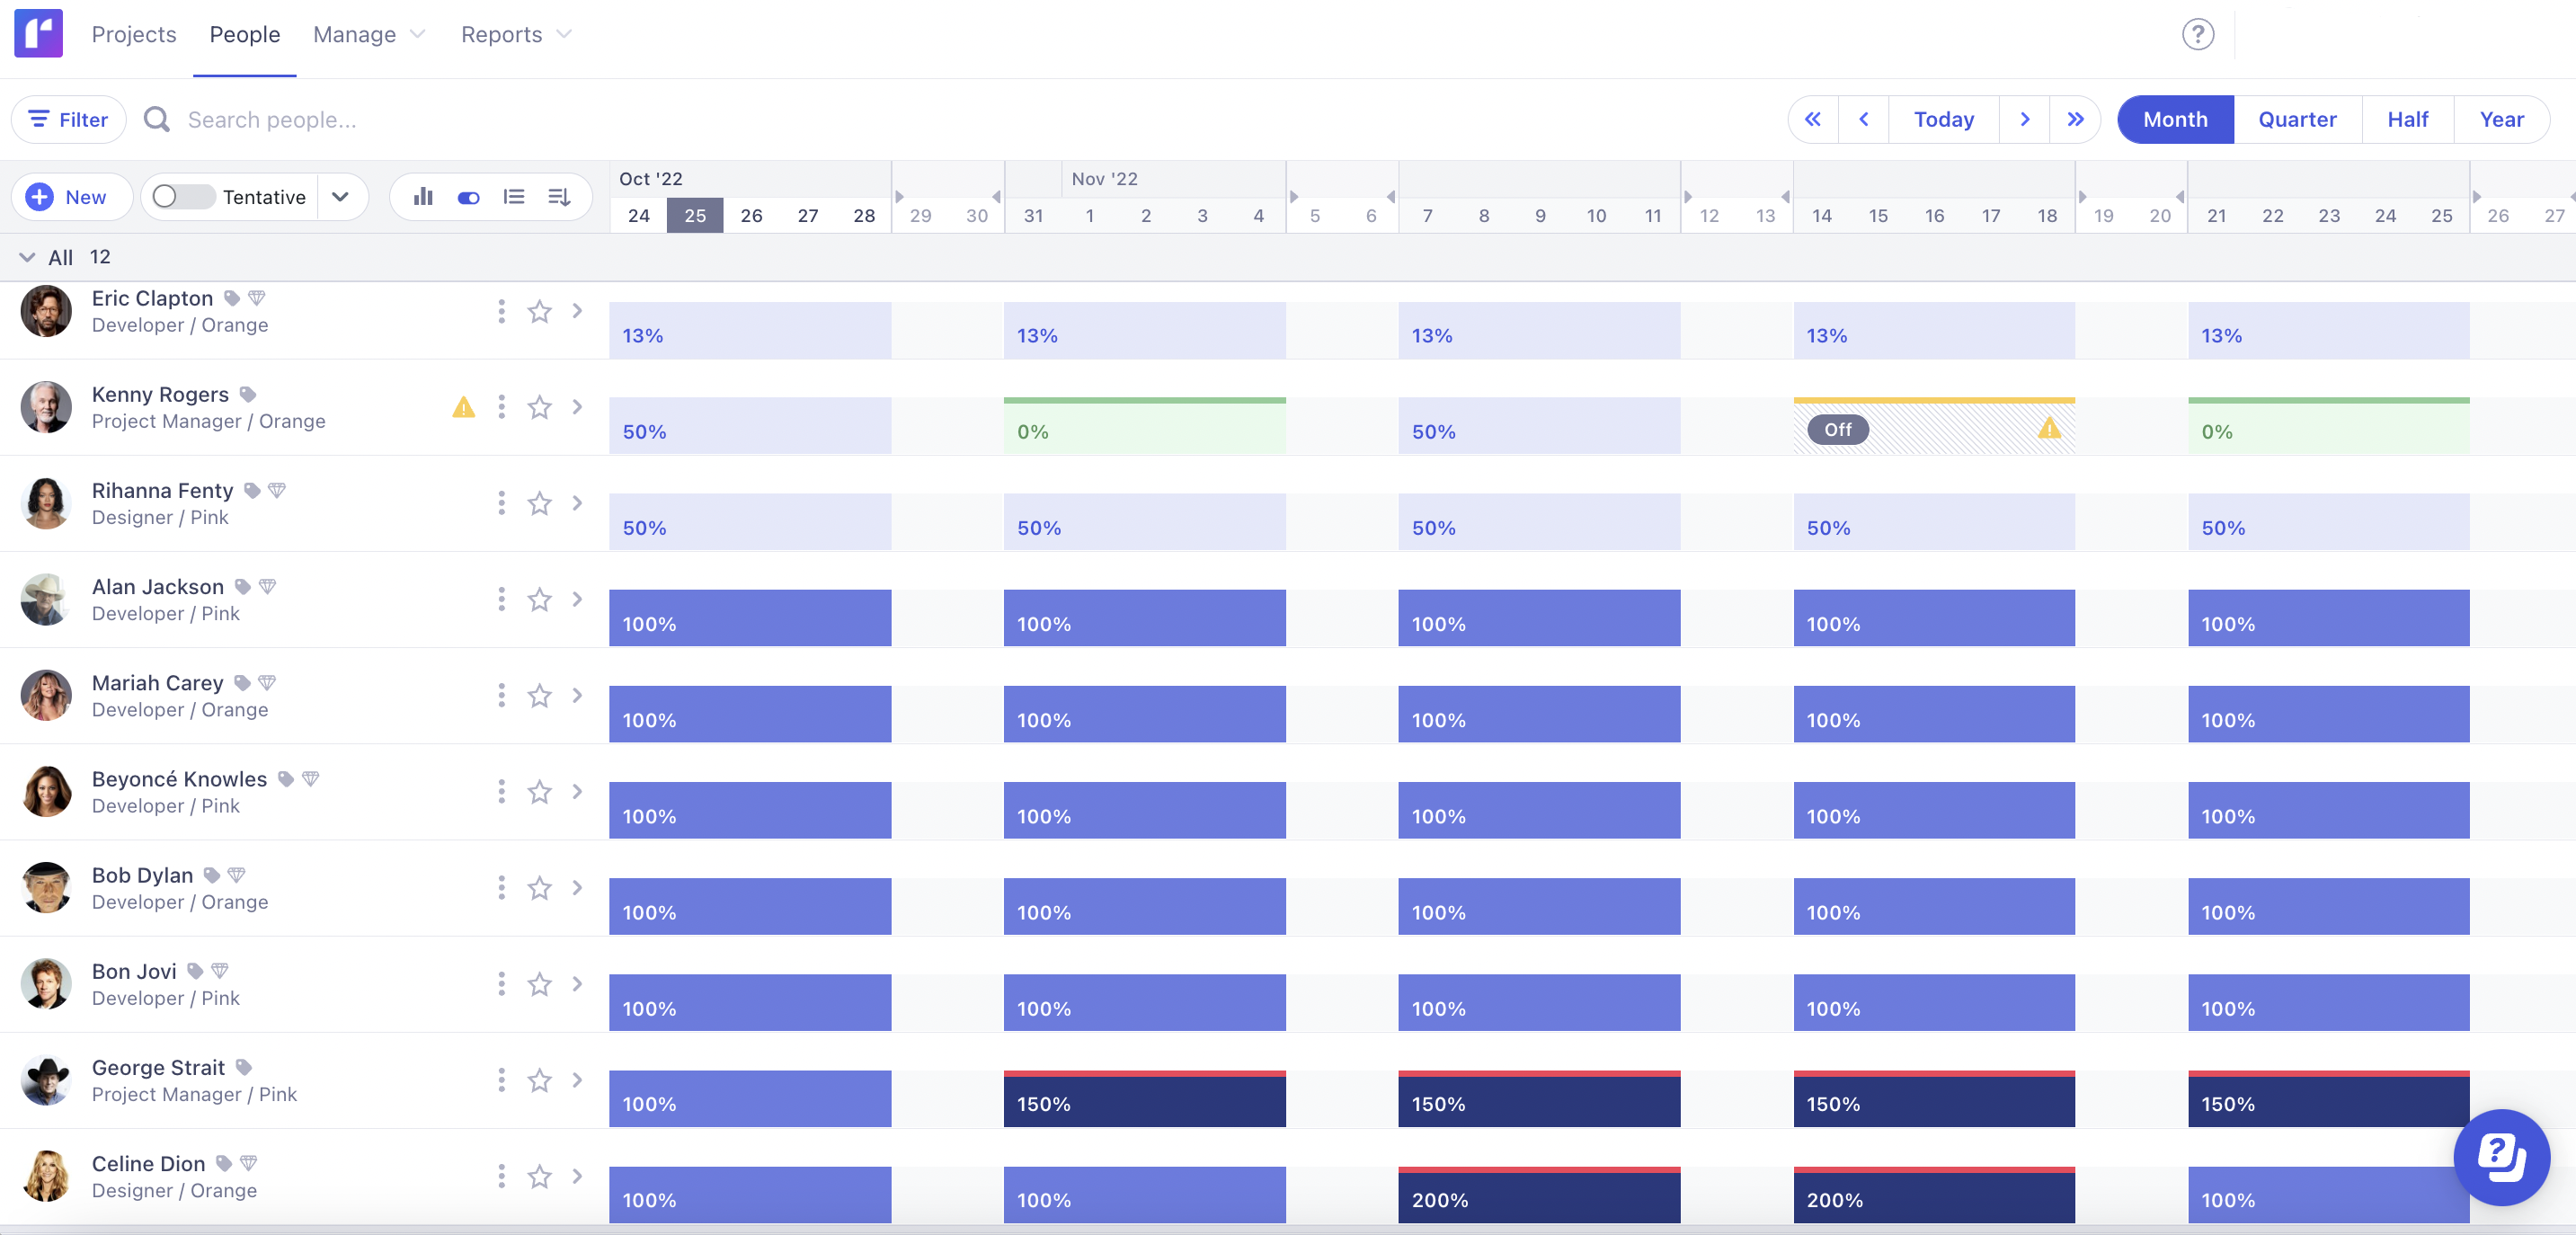Screen dimensions: 2576x1235
Task: Click the sort order icon in the toolbar
Action: point(558,197)
